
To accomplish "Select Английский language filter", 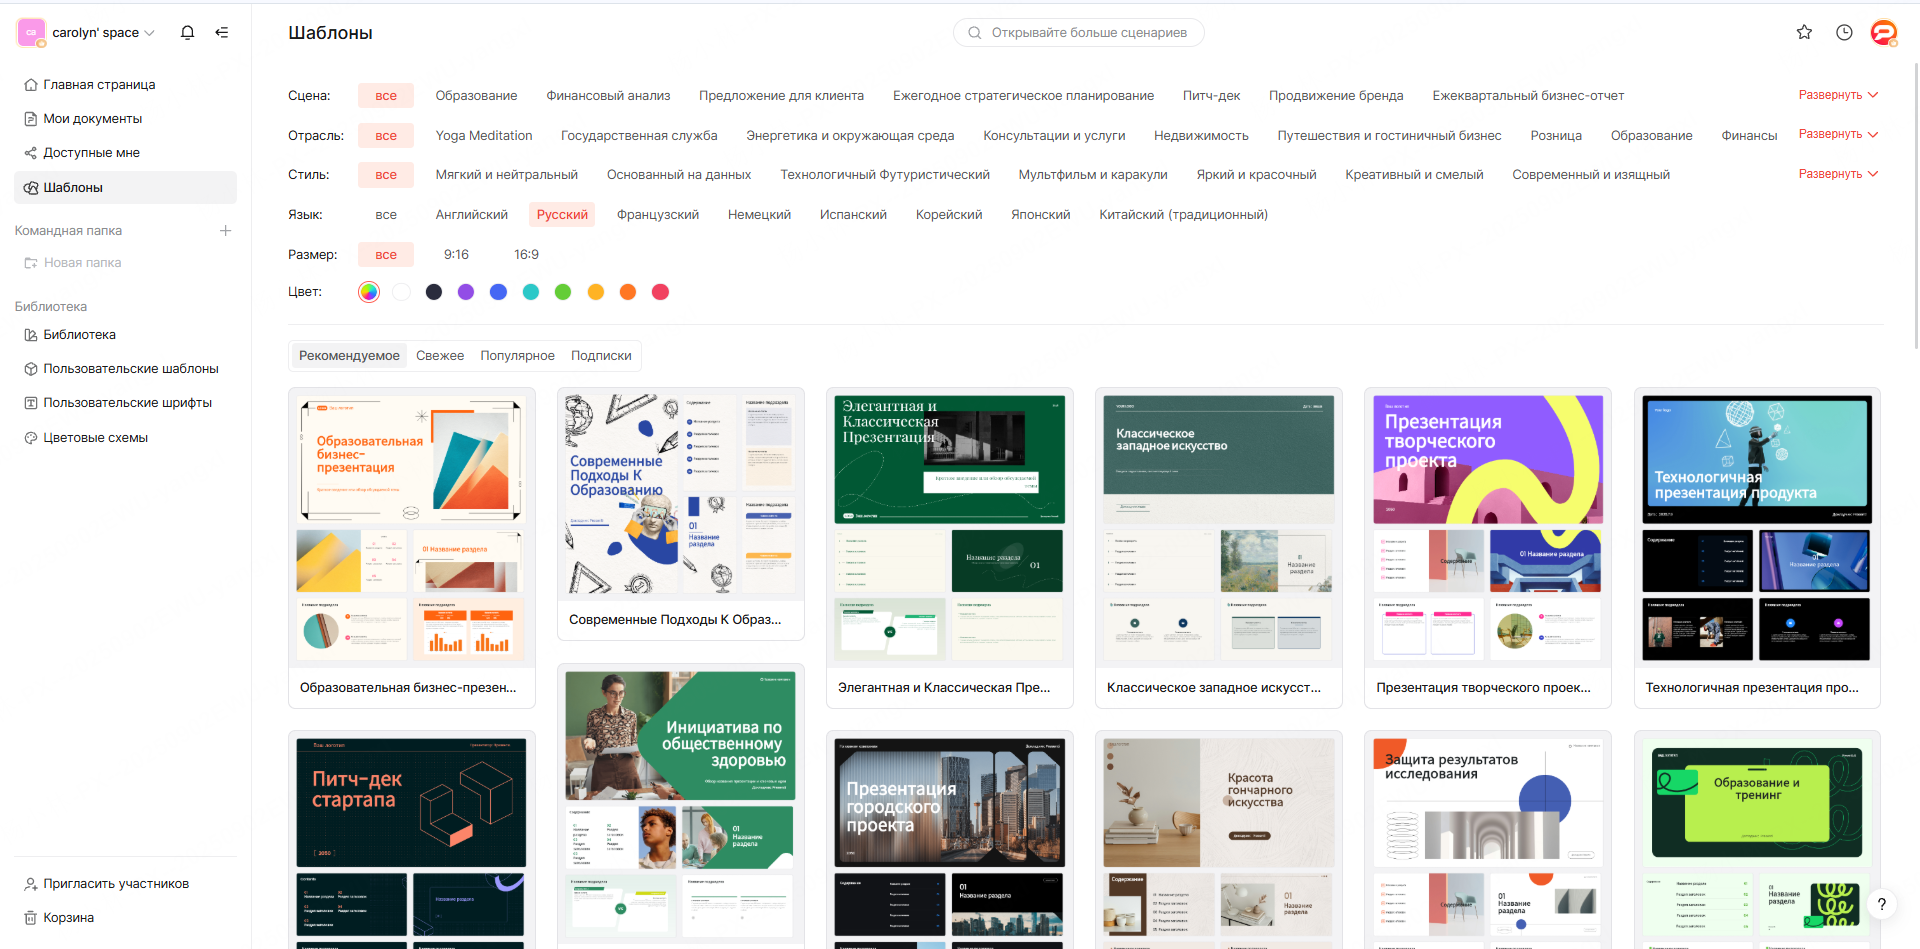I will point(471,214).
